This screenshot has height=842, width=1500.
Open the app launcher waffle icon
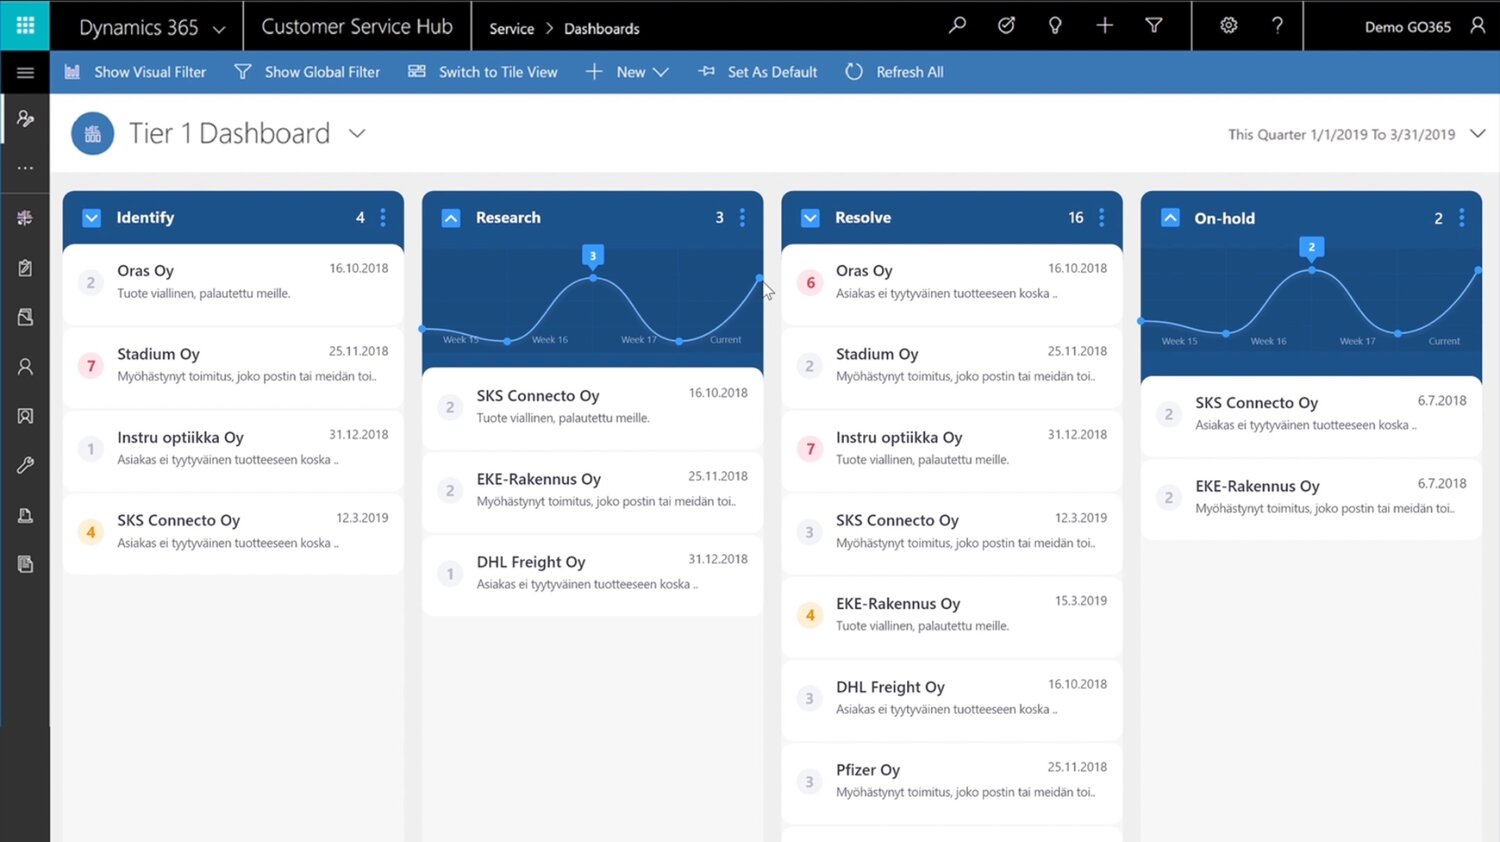(x=25, y=25)
